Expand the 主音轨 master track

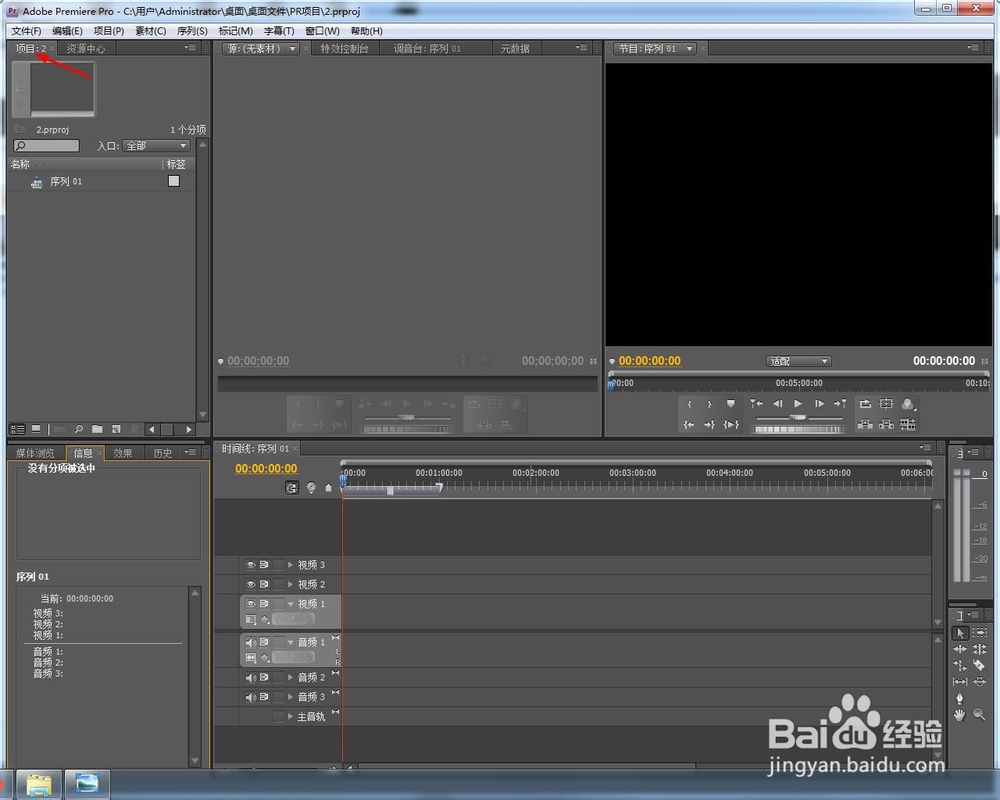pyautogui.click(x=290, y=716)
